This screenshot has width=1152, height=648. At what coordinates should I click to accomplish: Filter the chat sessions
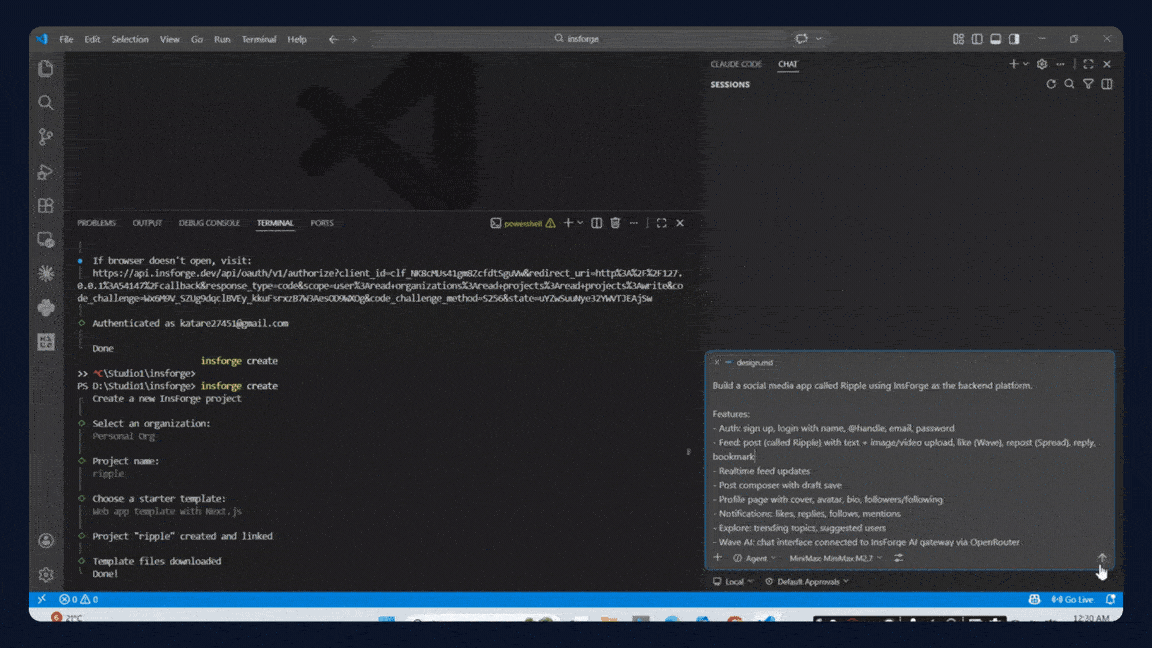[1088, 85]
